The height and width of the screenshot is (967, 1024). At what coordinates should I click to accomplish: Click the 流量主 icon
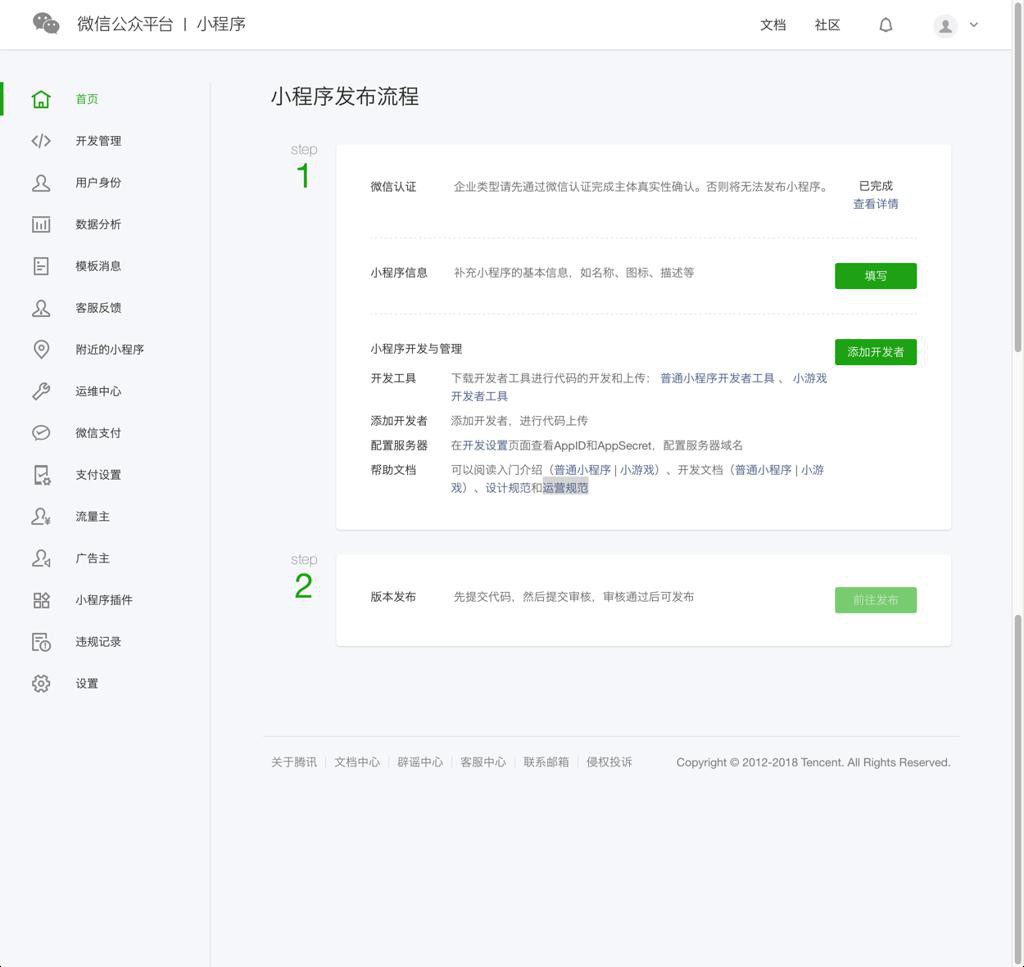41,516
